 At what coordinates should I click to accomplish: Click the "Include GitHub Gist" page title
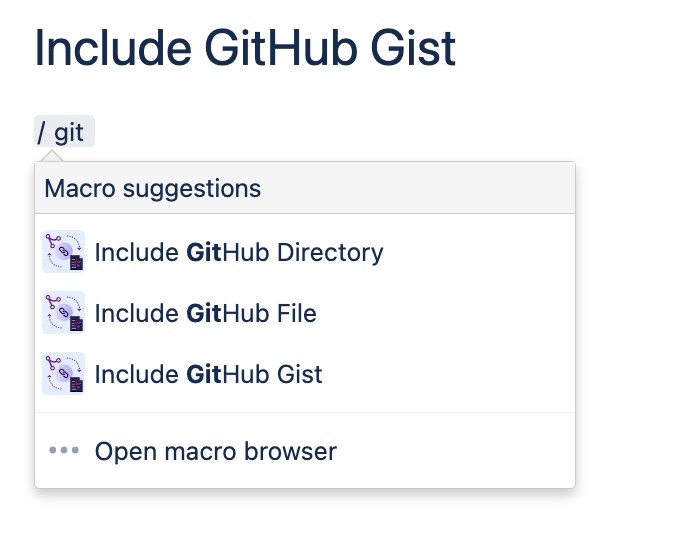245,48
